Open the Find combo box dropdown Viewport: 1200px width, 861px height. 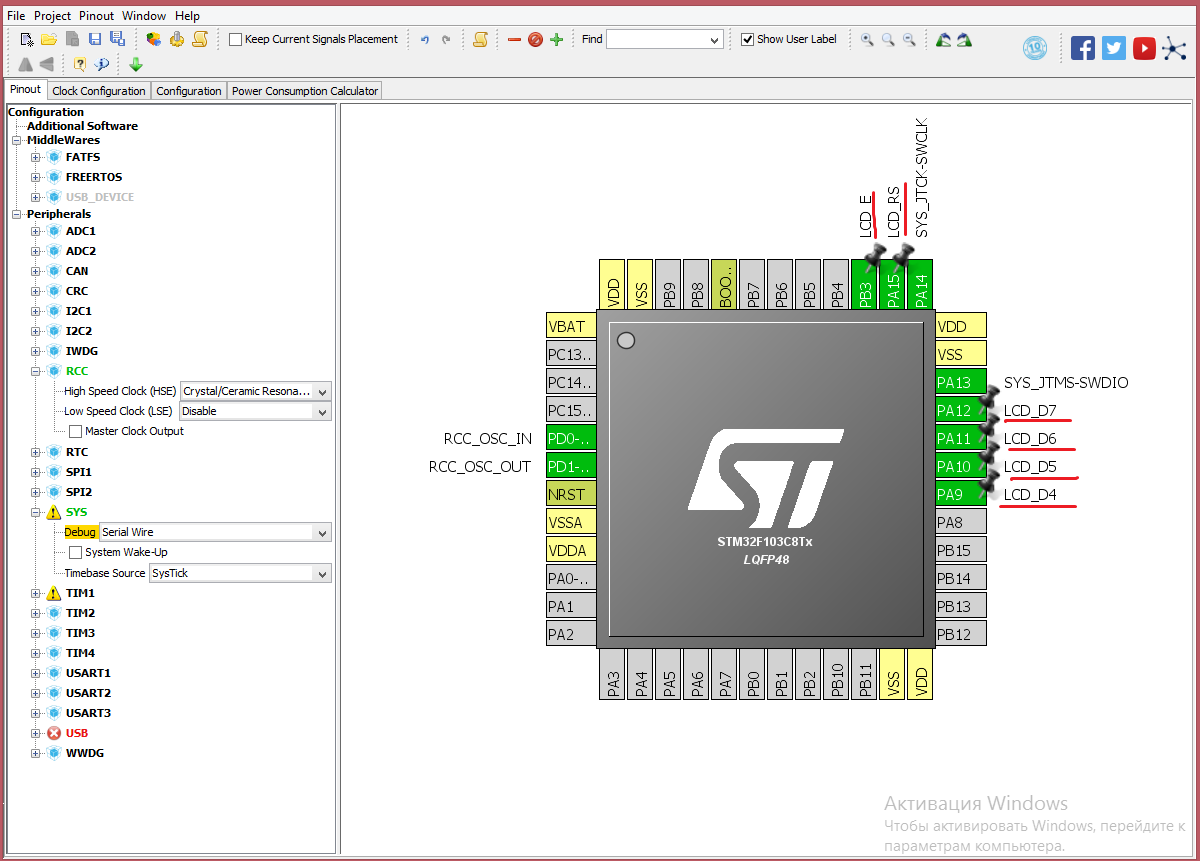(715, 40)
